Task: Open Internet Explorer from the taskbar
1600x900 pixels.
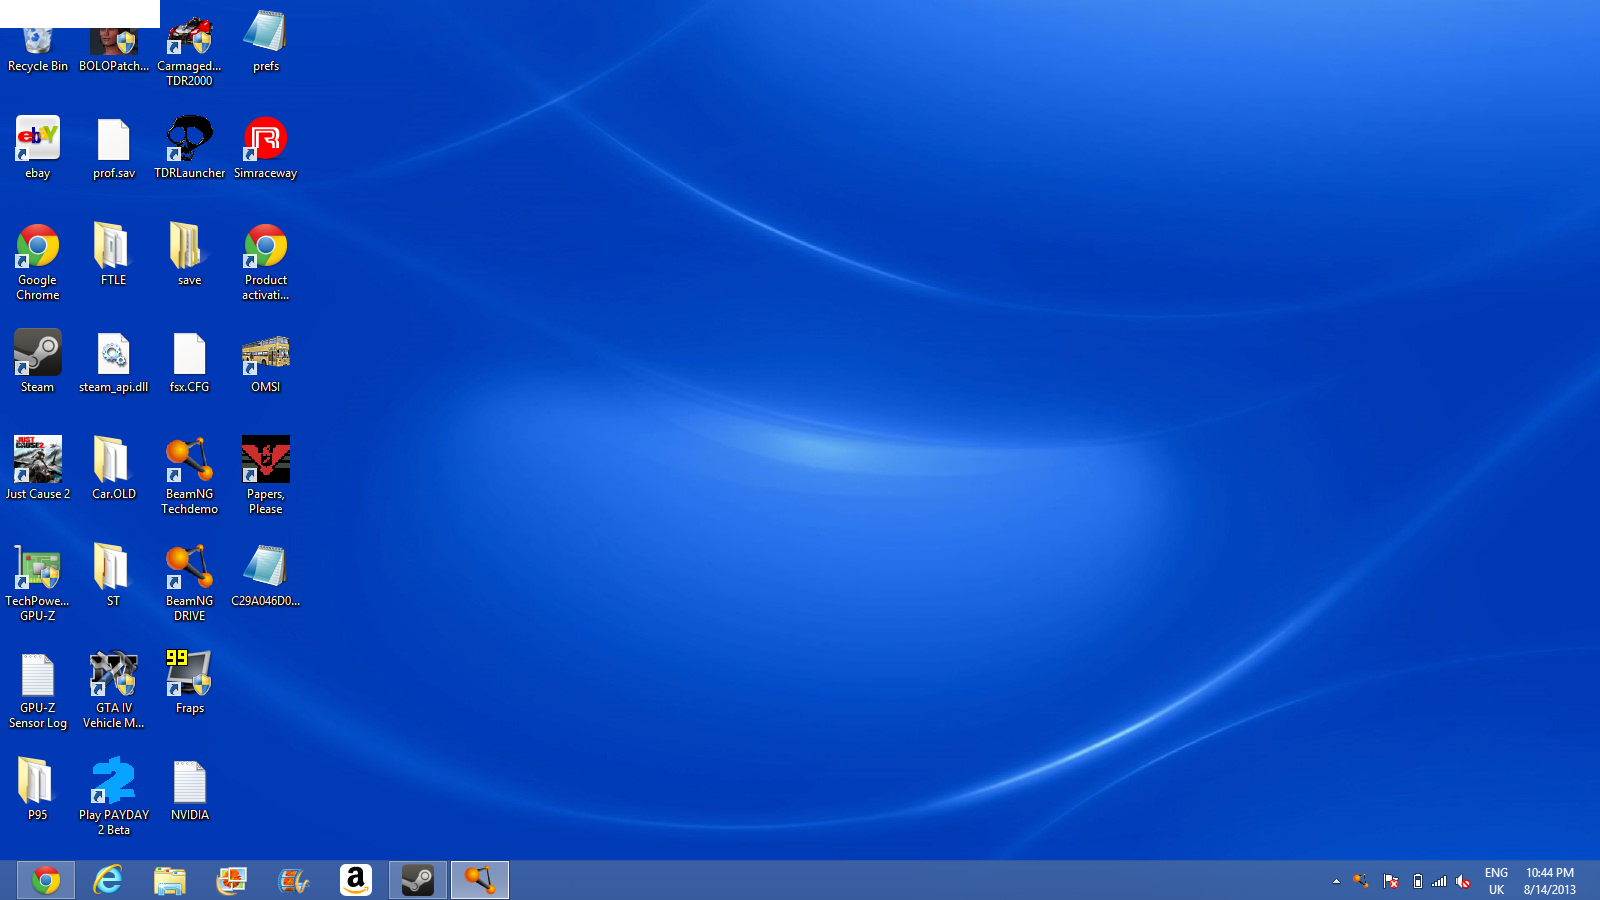Action: pyautogui.click(x=108, y=880)
